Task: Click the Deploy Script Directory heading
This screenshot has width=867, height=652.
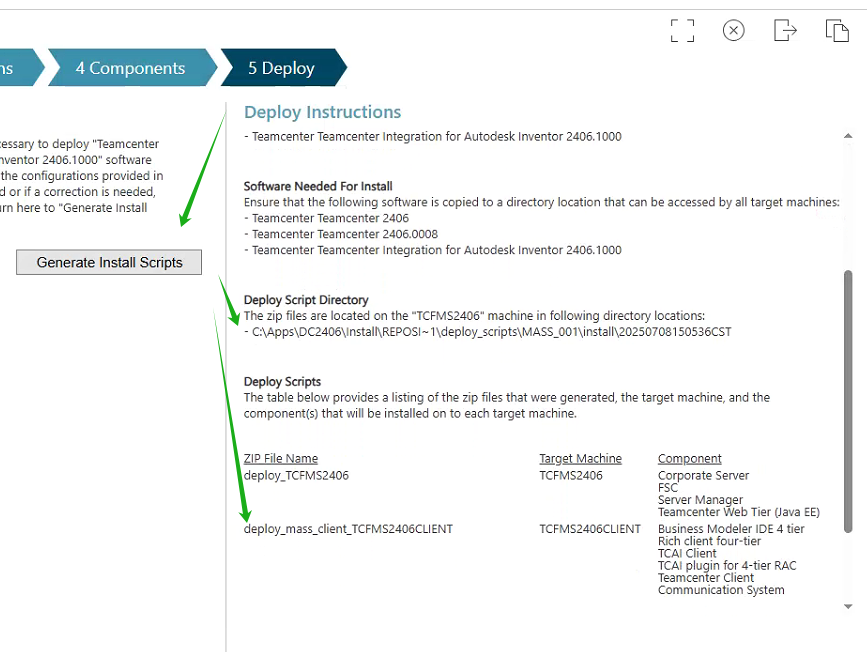Action: 306,300
